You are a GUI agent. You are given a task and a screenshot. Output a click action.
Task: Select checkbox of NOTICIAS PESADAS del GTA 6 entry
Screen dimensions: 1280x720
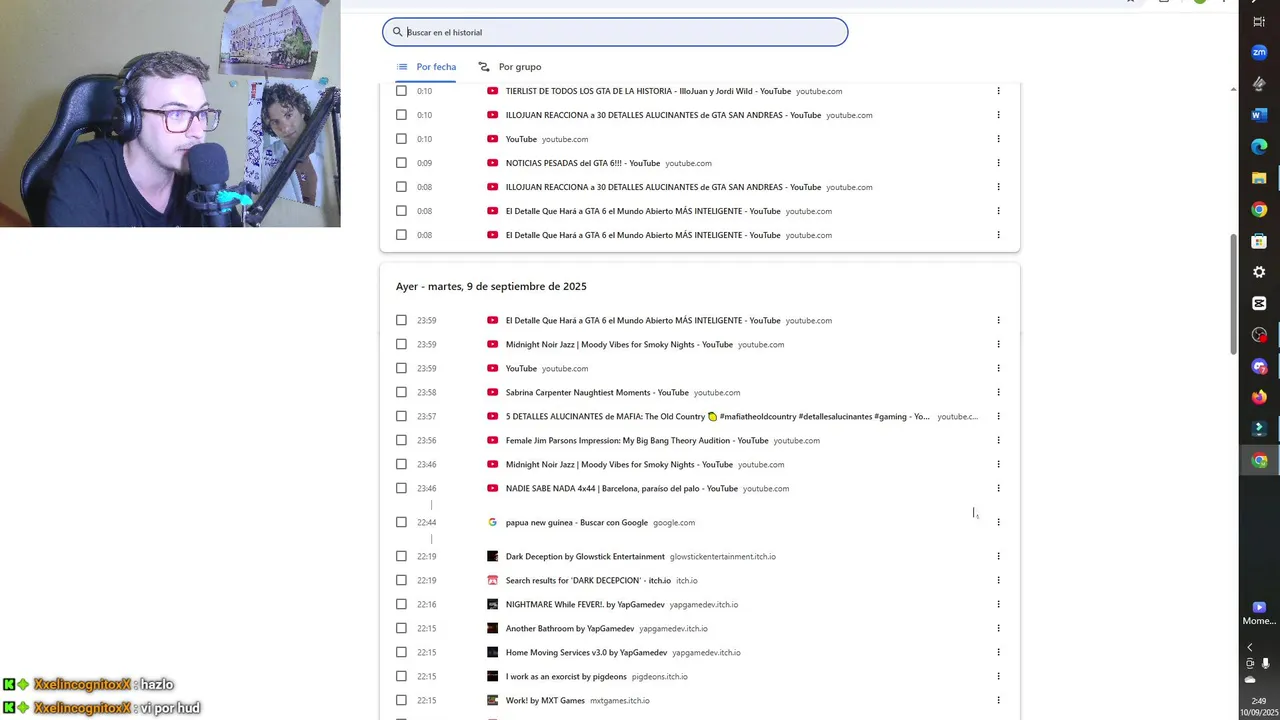401,163
